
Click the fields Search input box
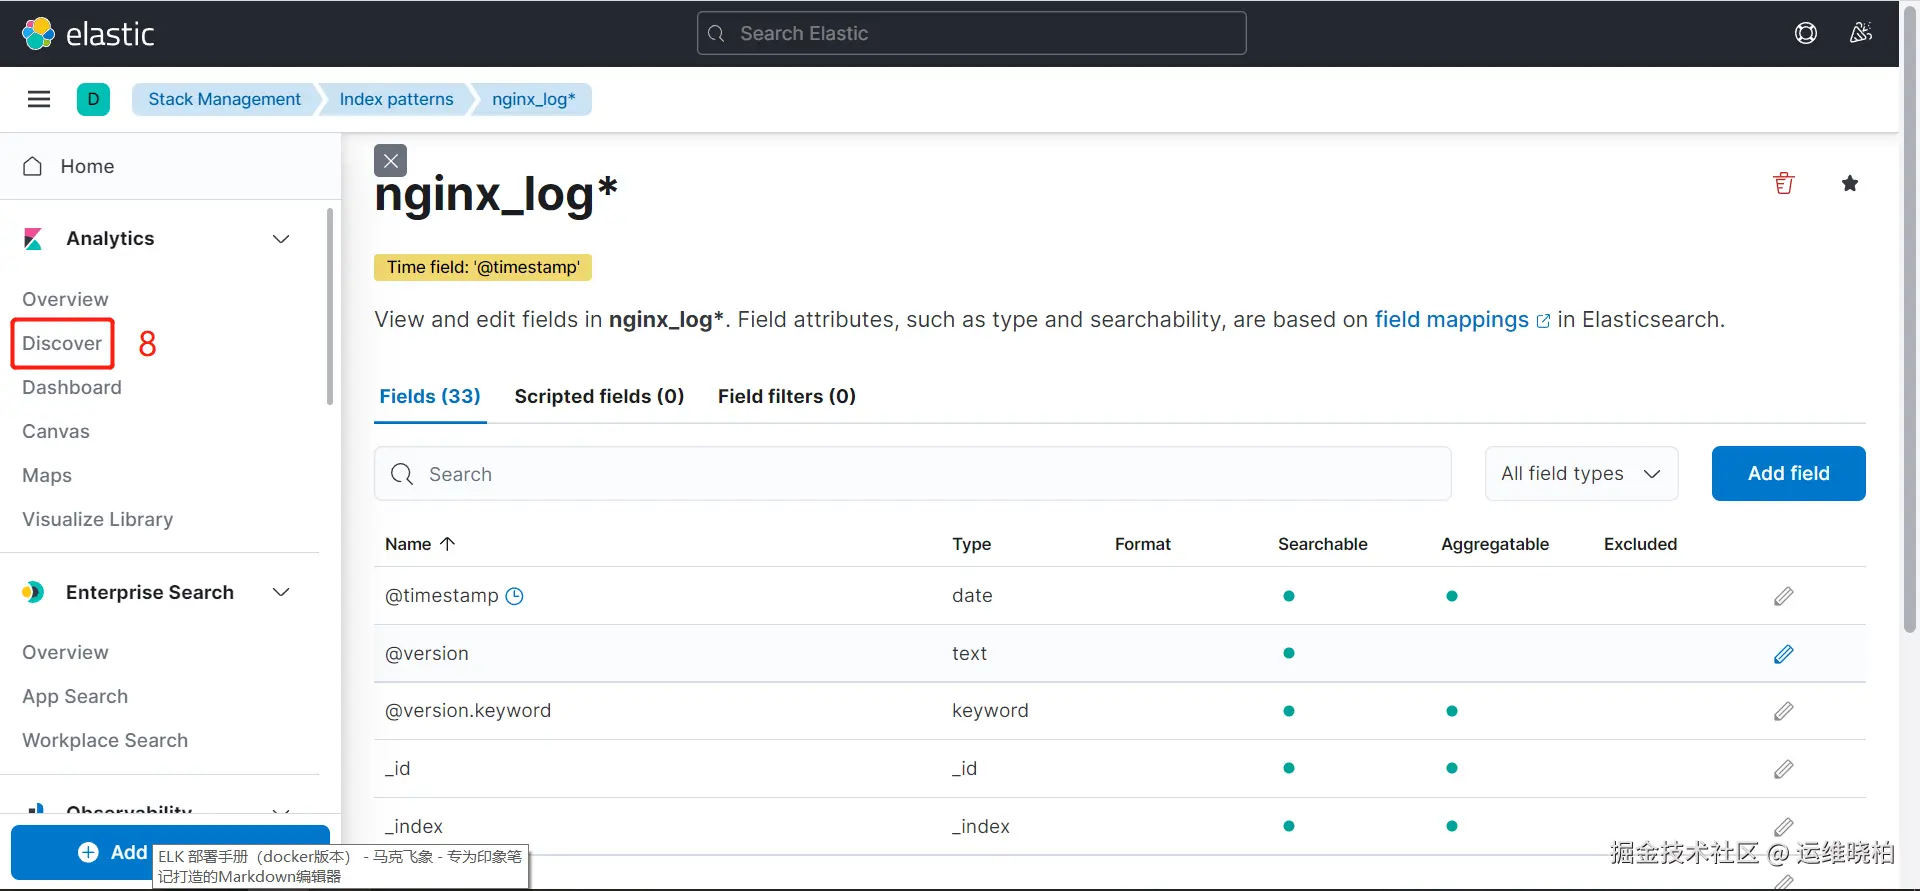[912, 474]
